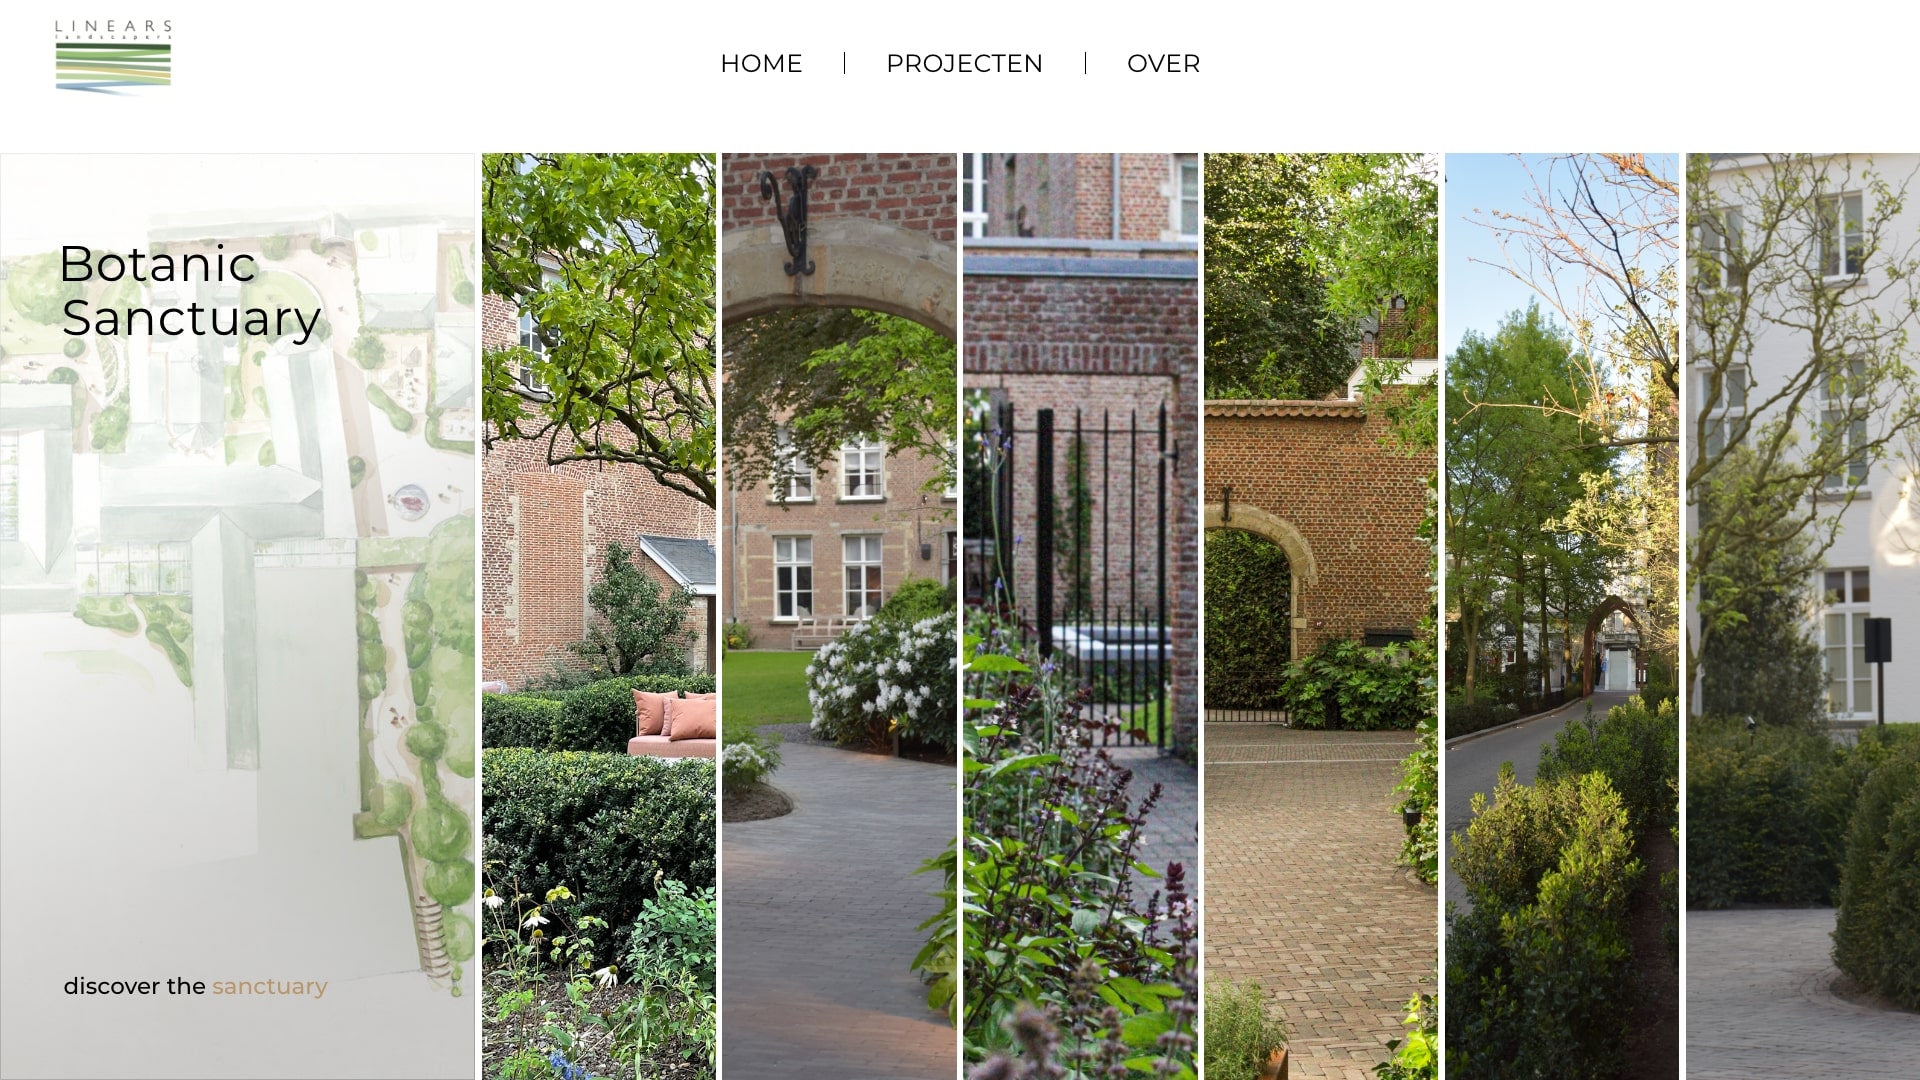Select the black iron gate photo

point(1080,616)
